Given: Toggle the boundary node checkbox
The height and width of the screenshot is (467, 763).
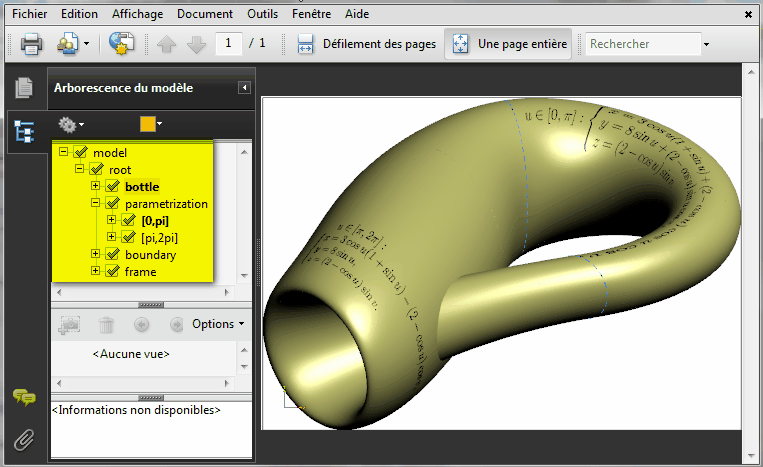Looking at the screenshot, I should (112, 255).
